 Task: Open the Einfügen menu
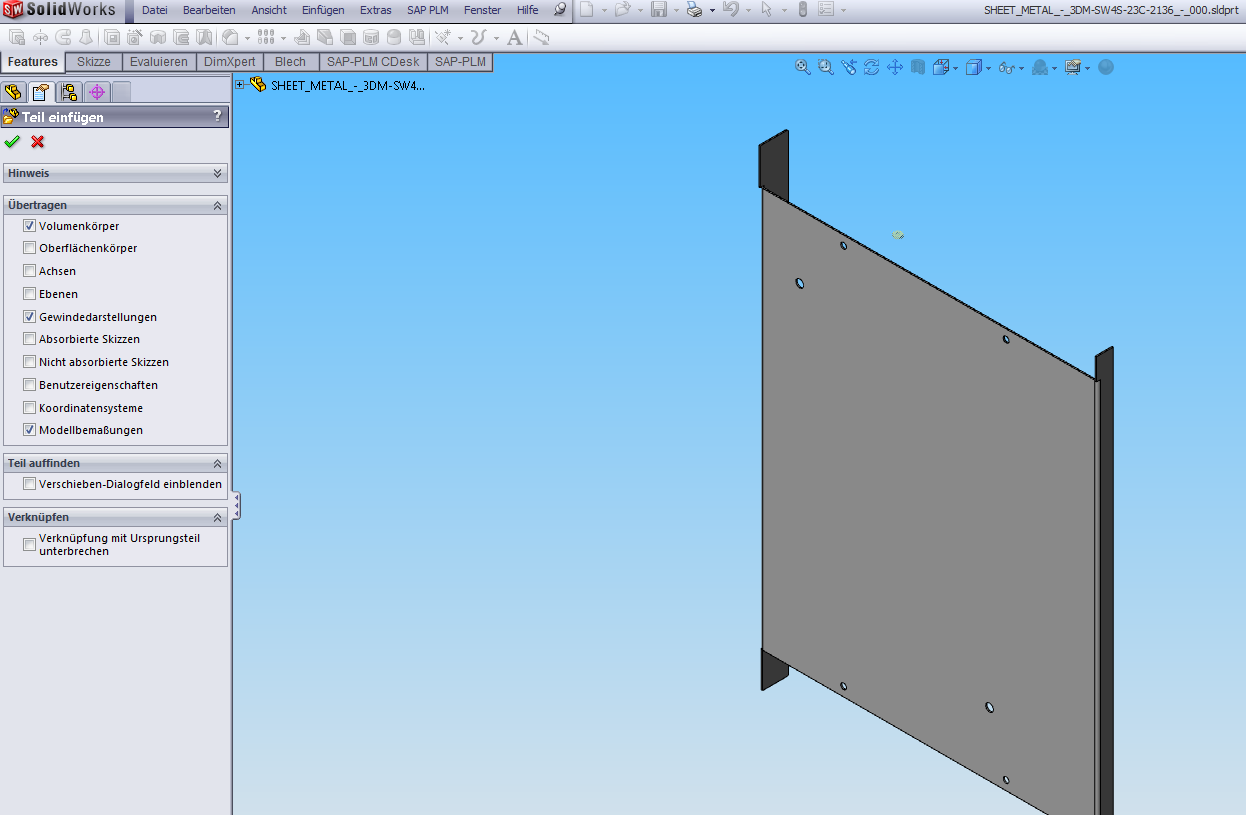coord(323,10)
